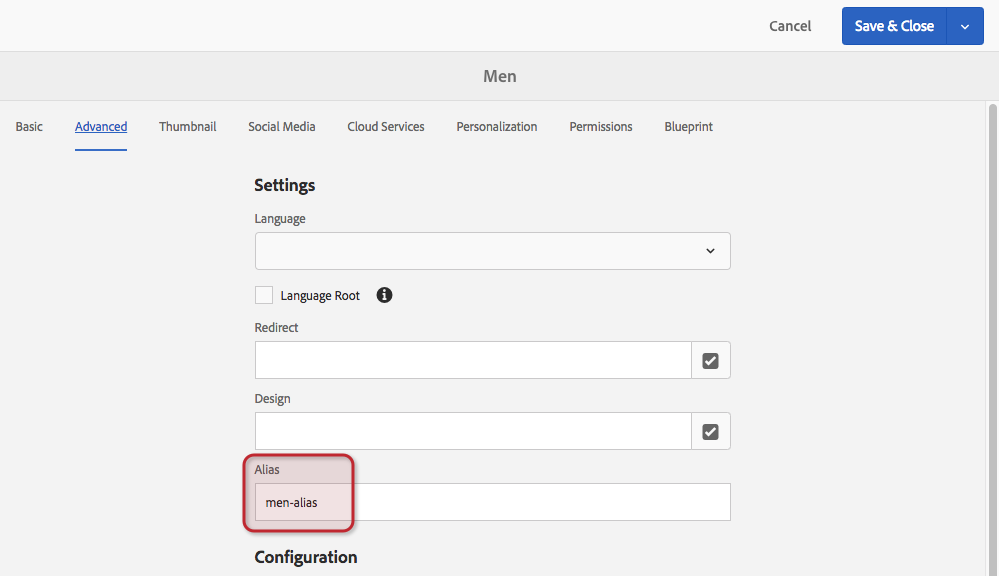Switch to the Personalization tab

click(497, 127)
